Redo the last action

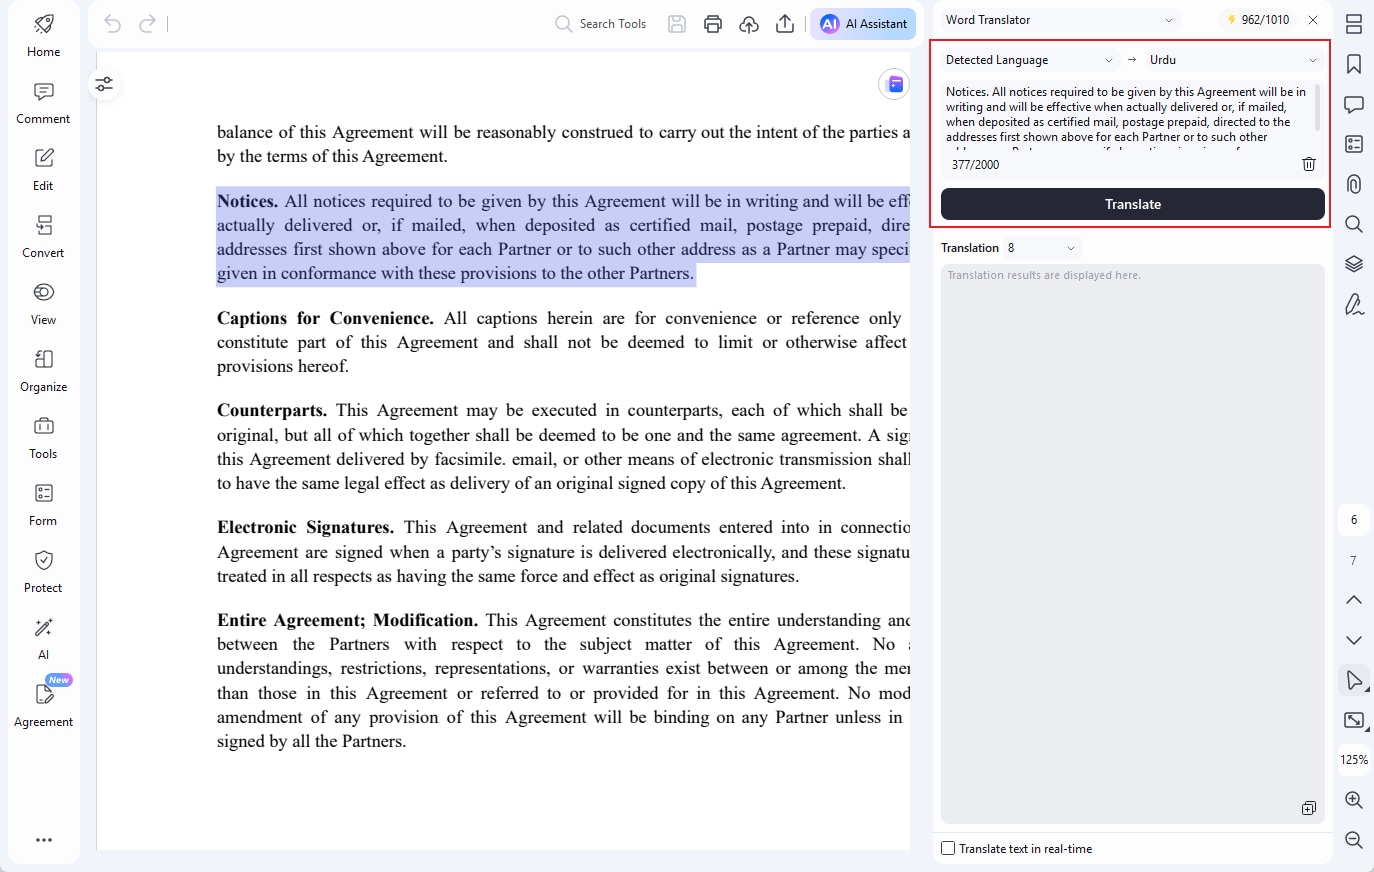pyautogui.click(x=147, y=24)
